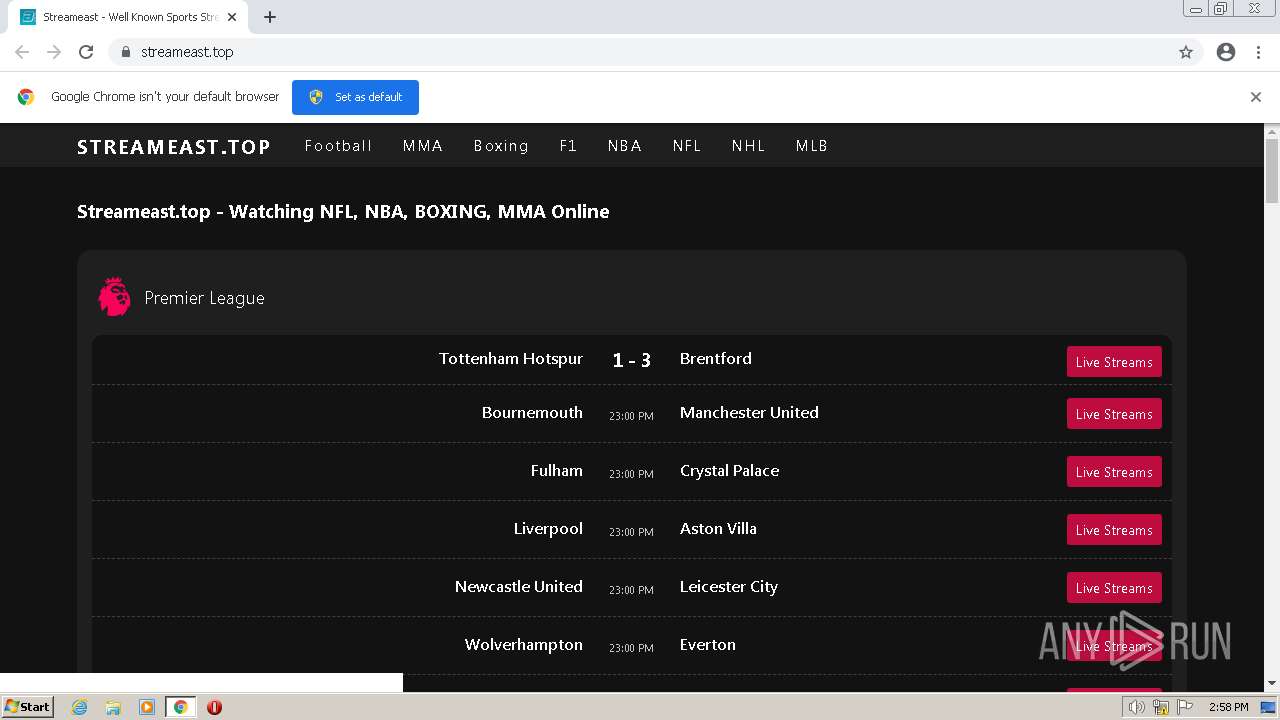Click the Aston Villa team name
This screenshot has width=1280, height=720.
[x=718, y=529]
